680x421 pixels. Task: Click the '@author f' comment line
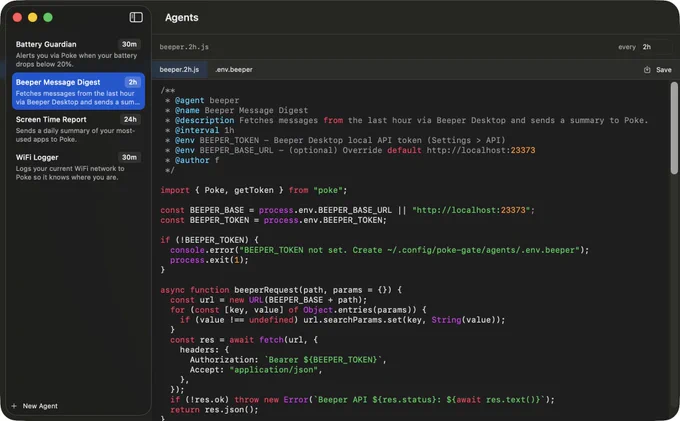192,160
